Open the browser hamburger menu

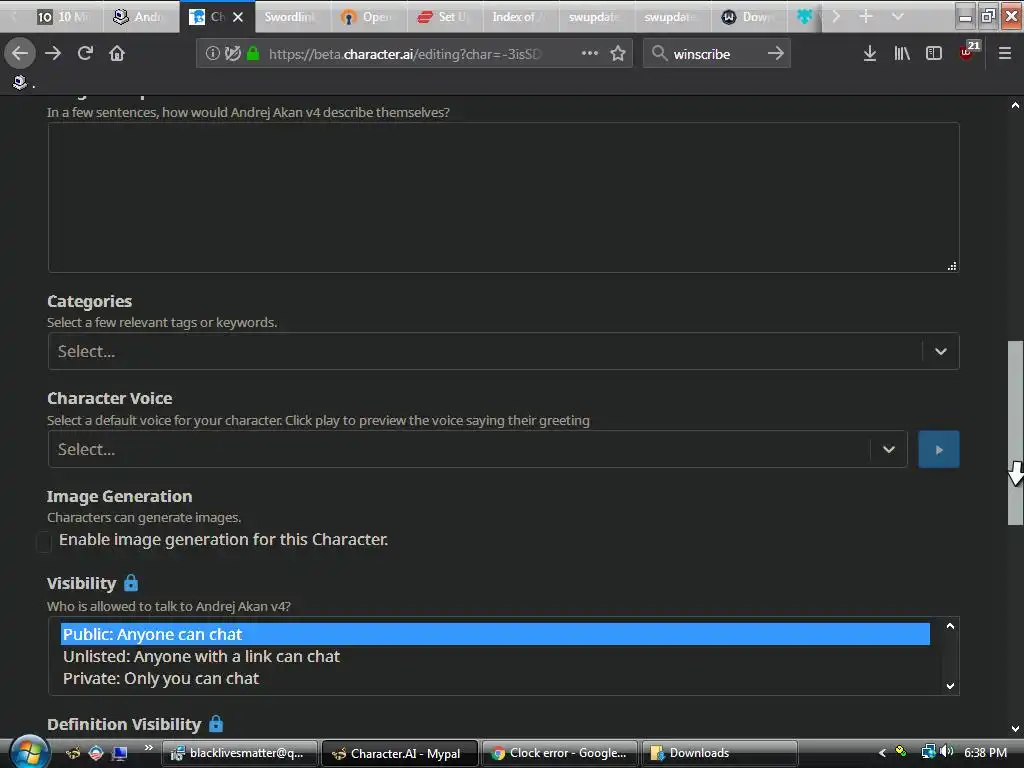[x=1005, y=53]
